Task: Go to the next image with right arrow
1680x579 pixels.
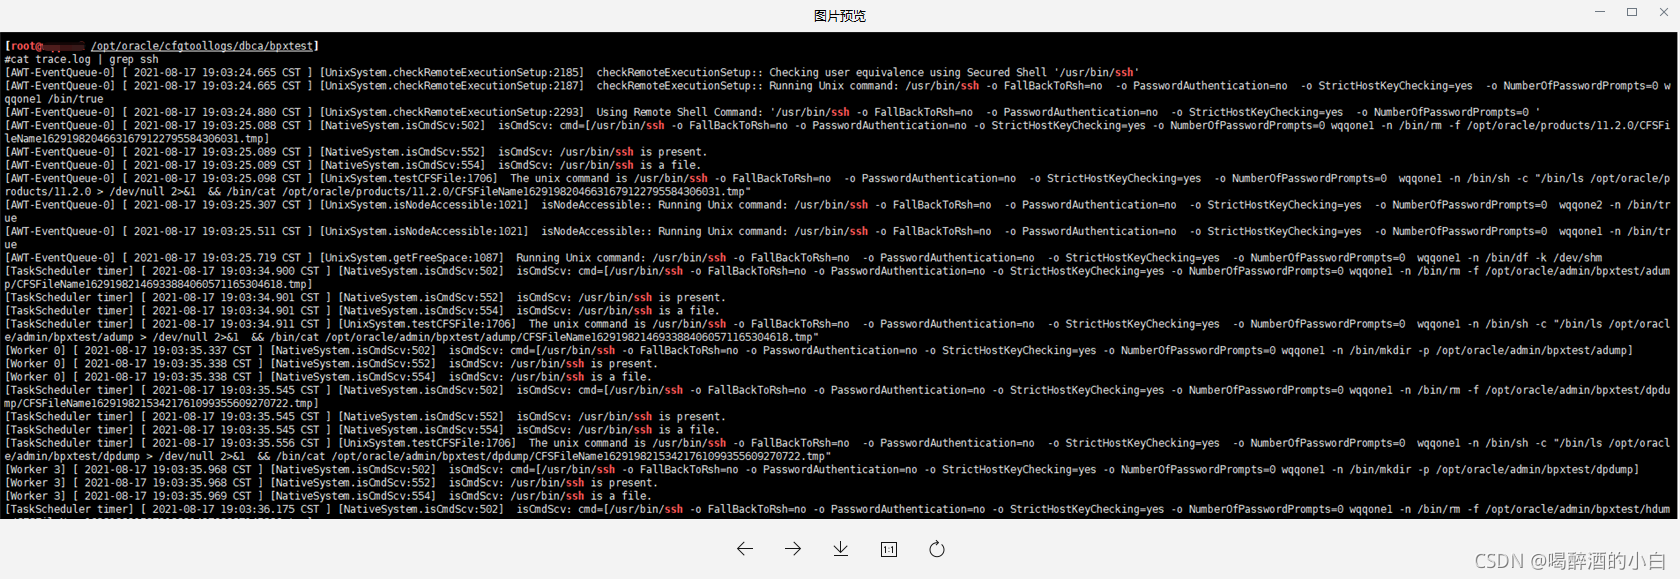Action: 793,549
